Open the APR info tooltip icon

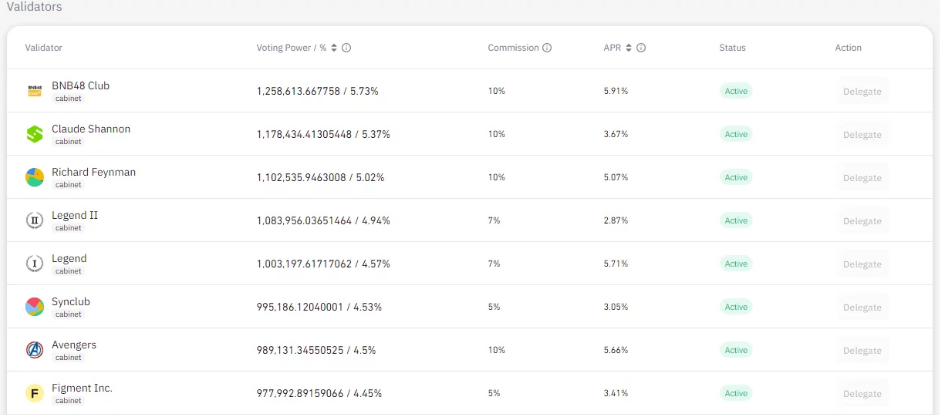click(641, 48)
